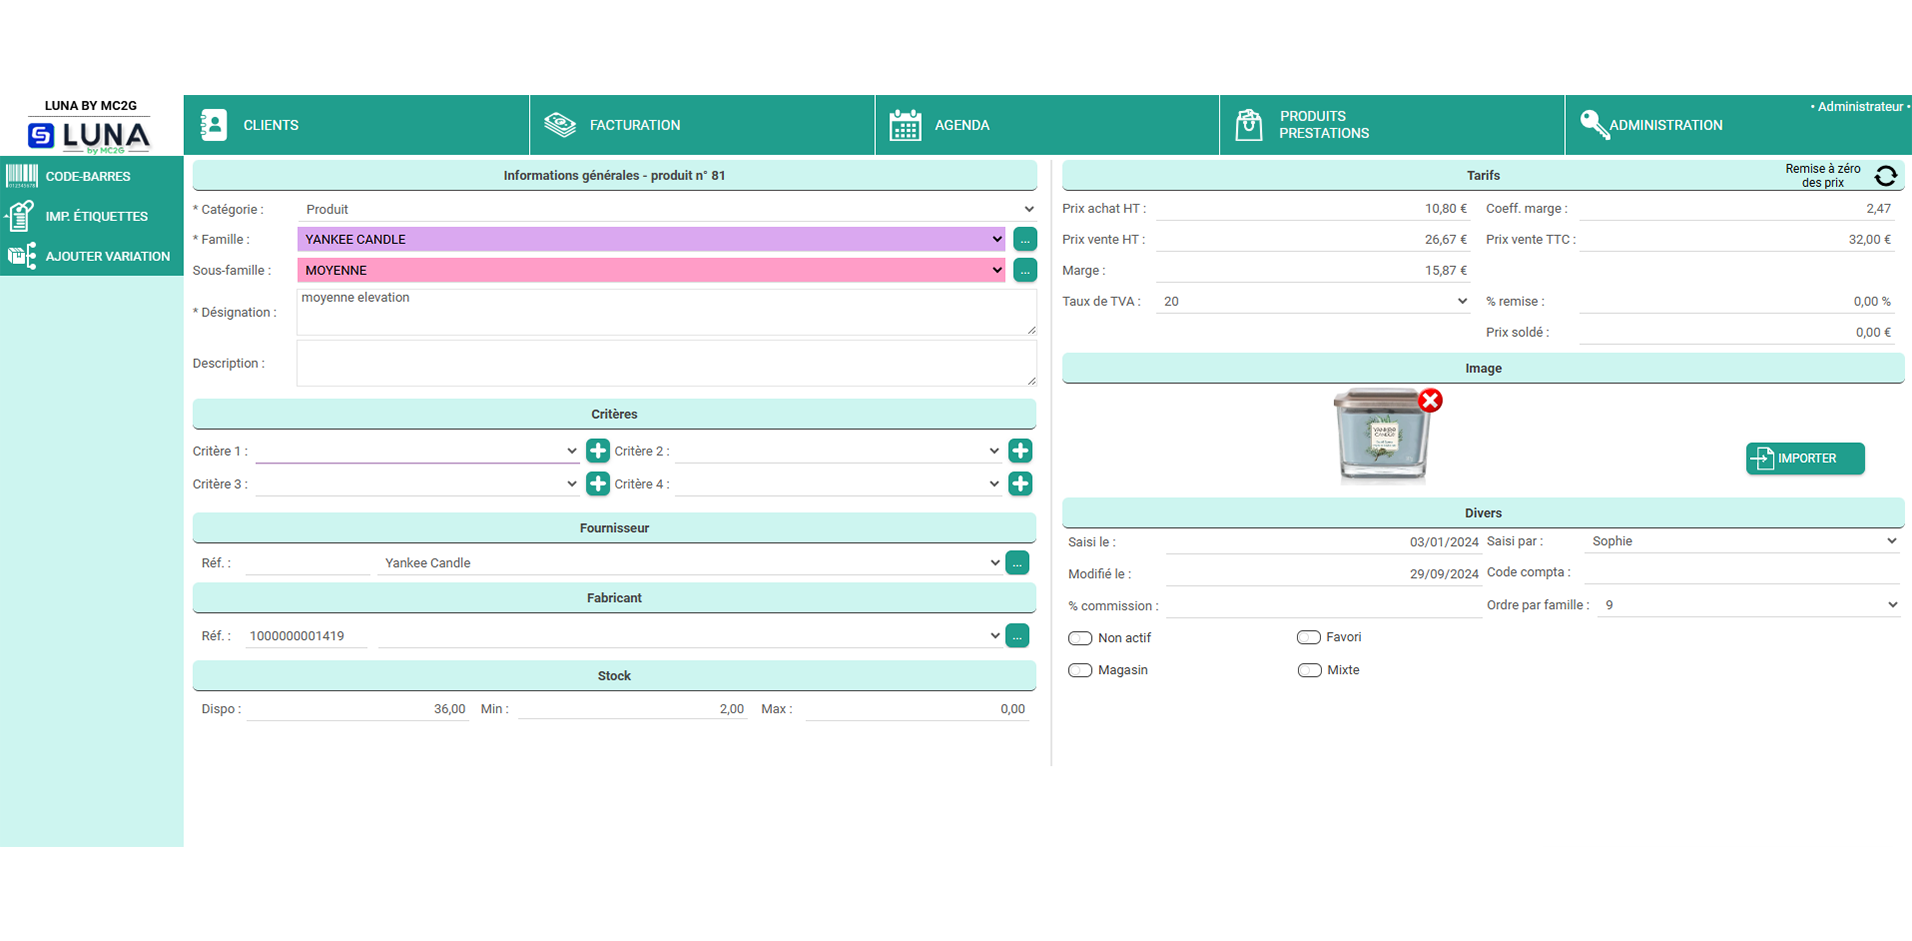Add a value with Critère 3 plus icon

tap(598, 484)
